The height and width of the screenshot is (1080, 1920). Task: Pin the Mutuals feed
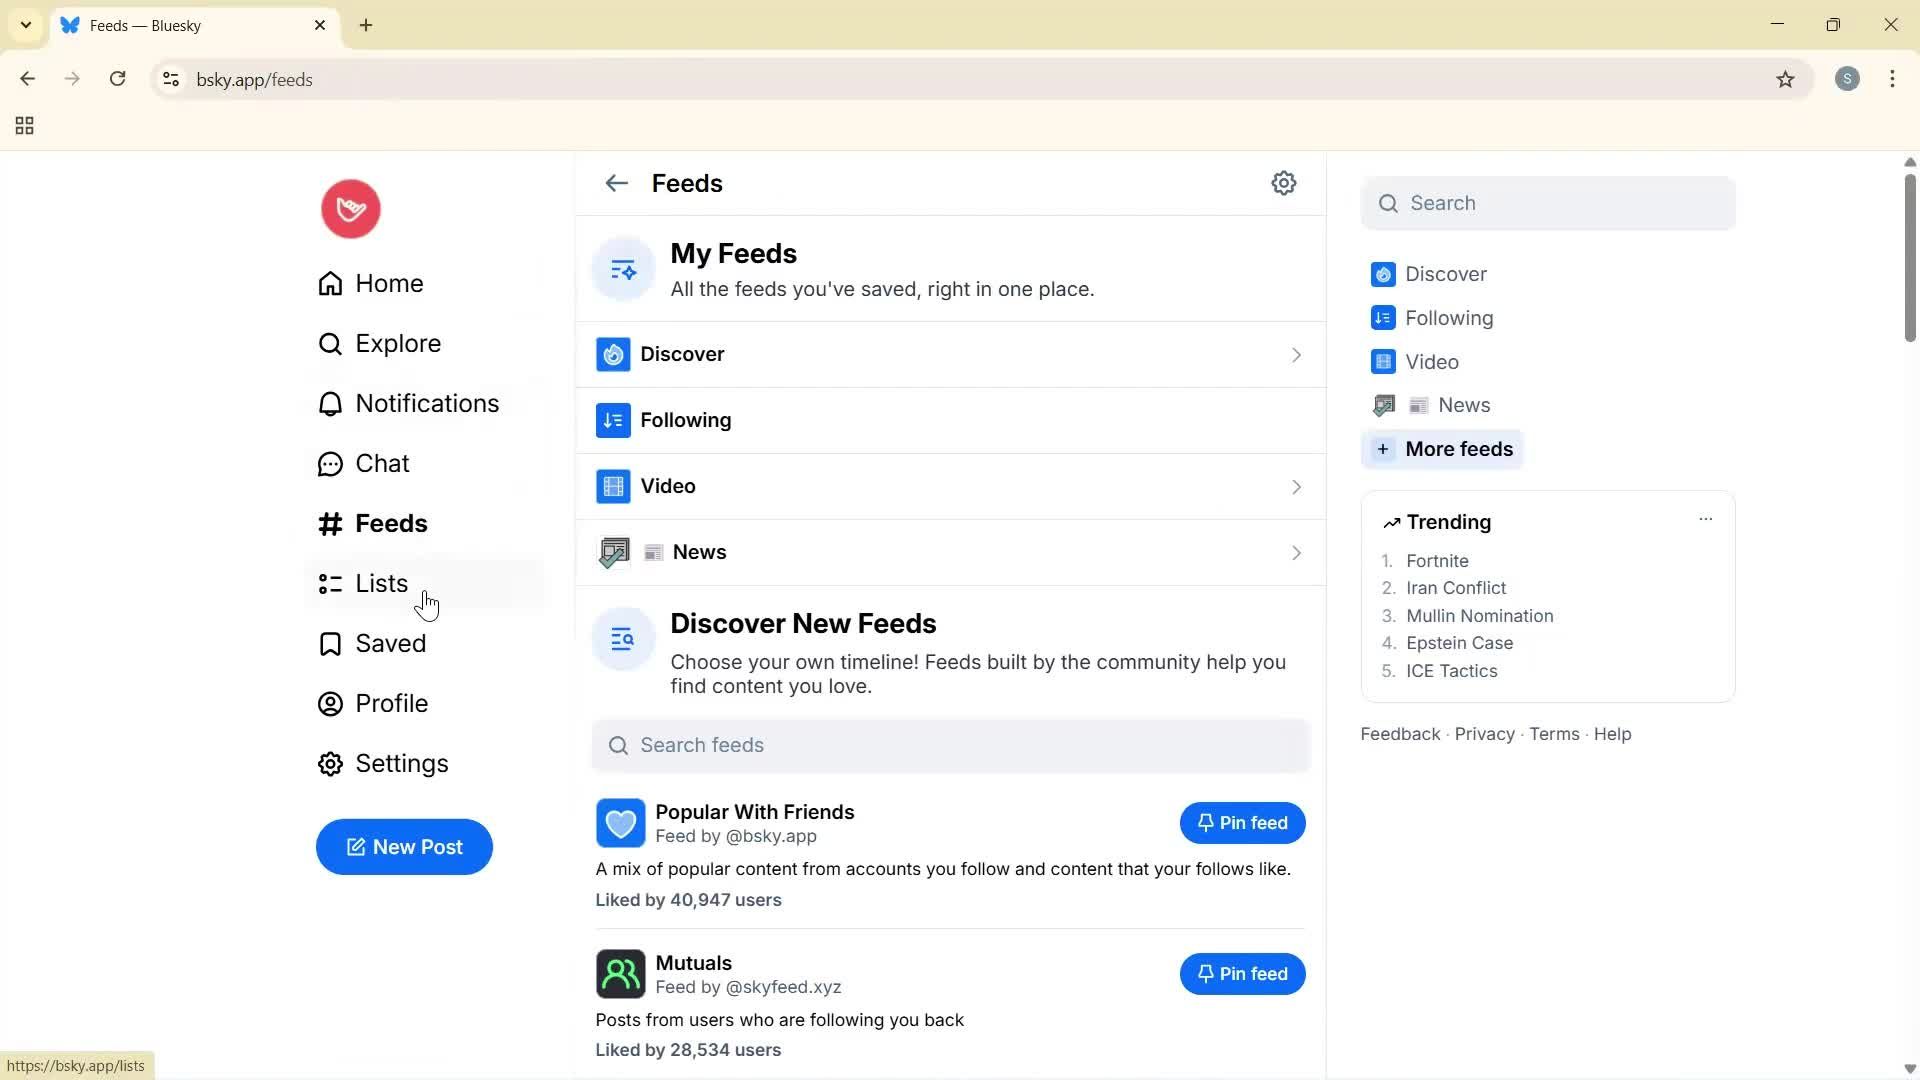pyautogui.click(x=1242, y=973)
